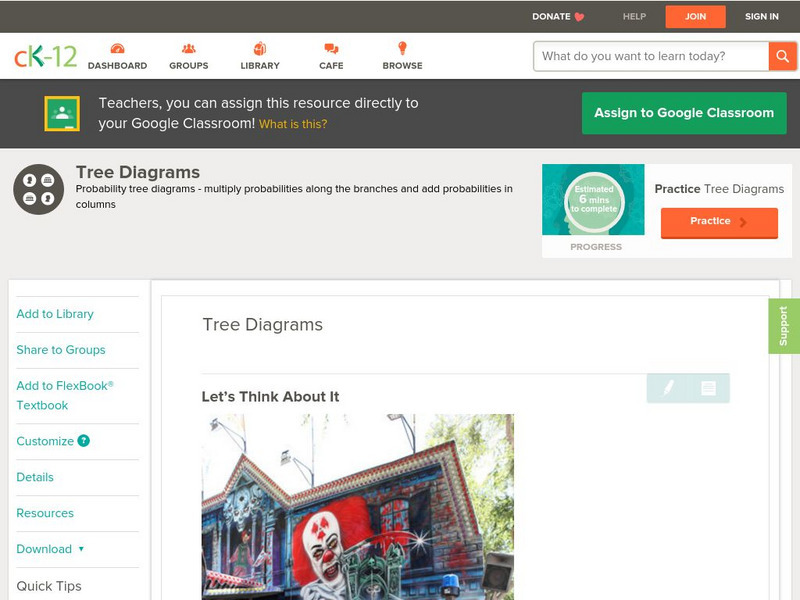Image resolution: width=800 pixels, height=600 pixels.
Task: Open the Library backpack icon
Action: point(260,48)
